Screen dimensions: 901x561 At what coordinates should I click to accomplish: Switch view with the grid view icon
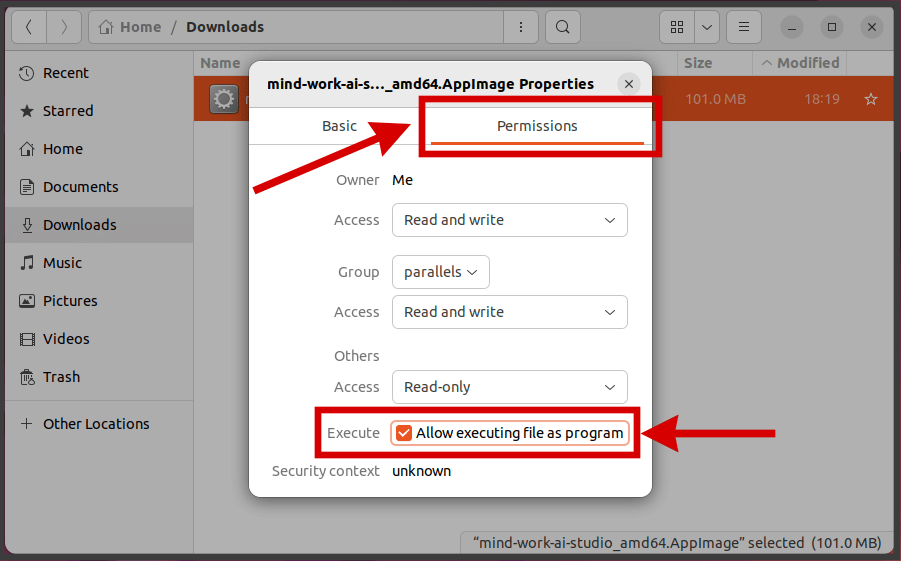[677, 27]
